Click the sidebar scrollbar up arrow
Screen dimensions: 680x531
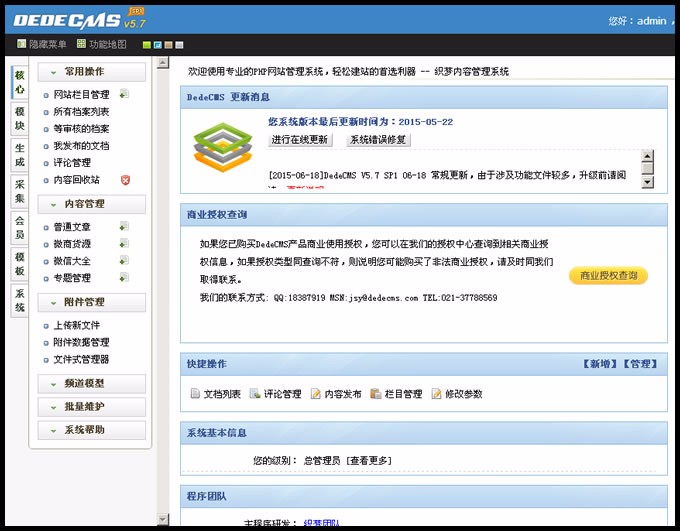163,63
